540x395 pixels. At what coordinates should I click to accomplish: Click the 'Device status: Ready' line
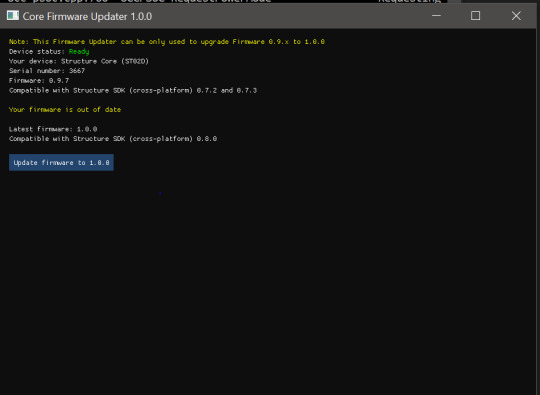tap(49, 52)
